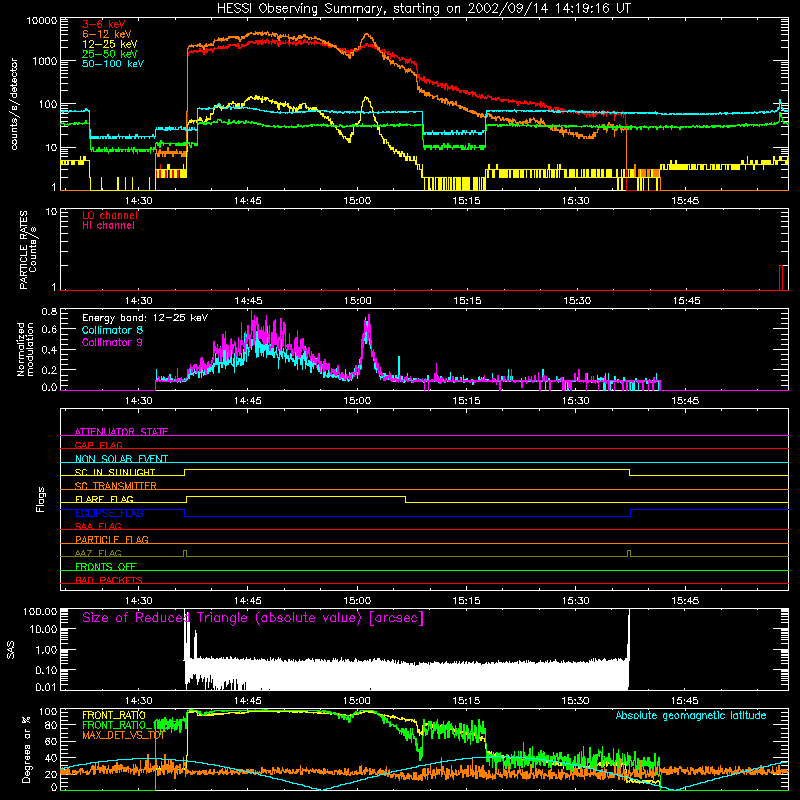Click 15:00 tick label under counts panel
Screen dimensions: 800x800
(x=357, y=201)
